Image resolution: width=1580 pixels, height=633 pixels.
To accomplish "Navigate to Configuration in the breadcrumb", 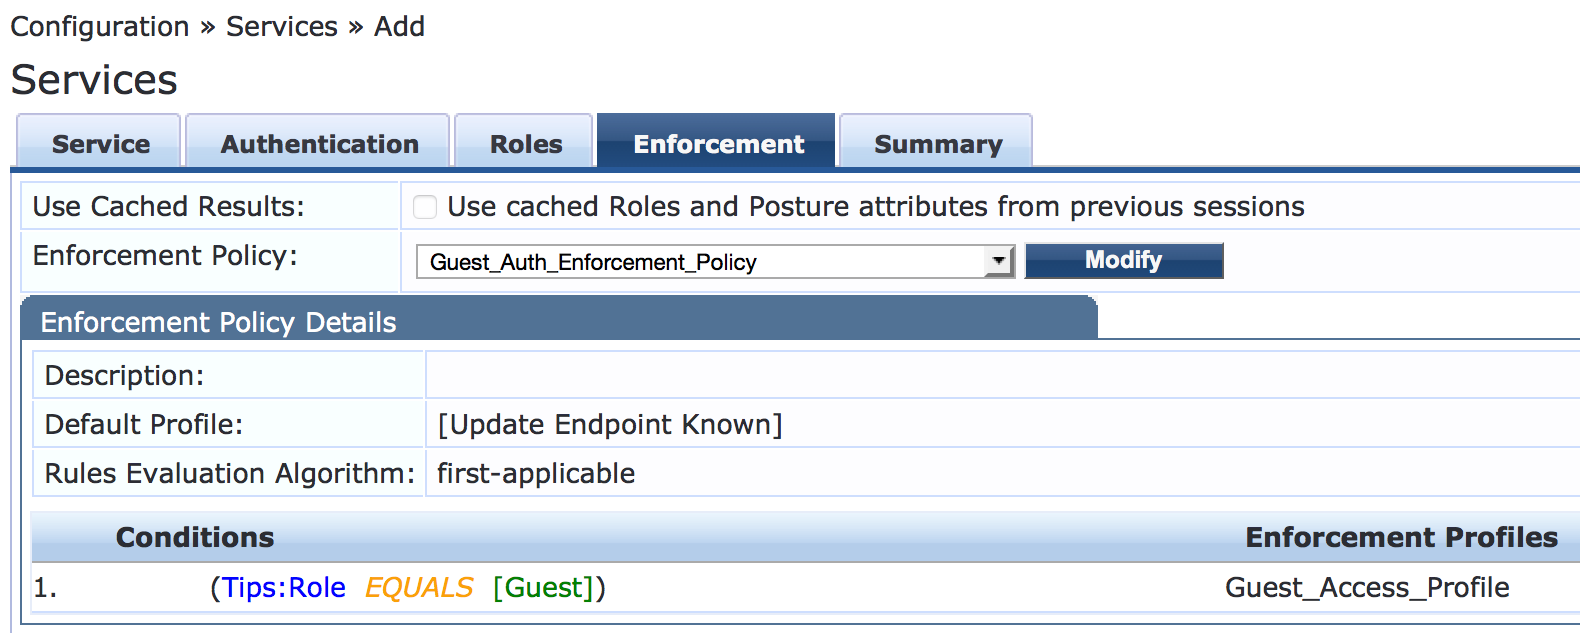I will (99, 27).
